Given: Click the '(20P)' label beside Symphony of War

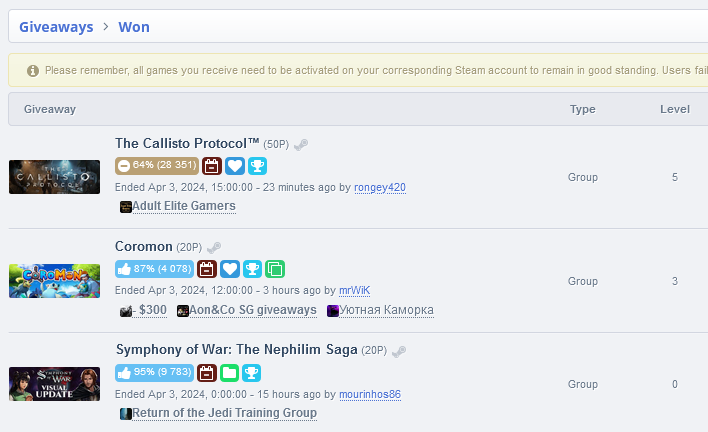Looking at the screenshot, I should tap(374, 351).
